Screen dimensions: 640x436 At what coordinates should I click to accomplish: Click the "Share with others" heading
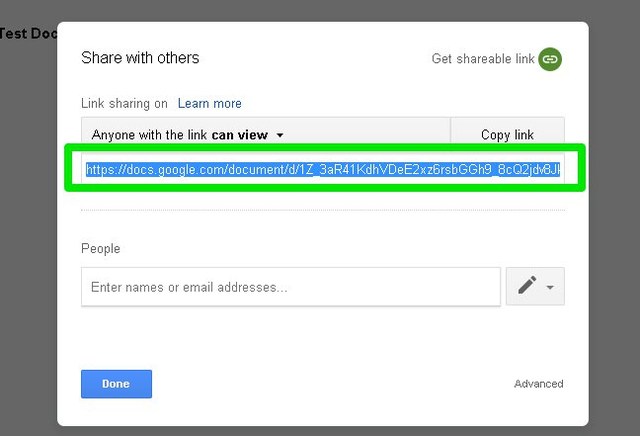[140, 58]
